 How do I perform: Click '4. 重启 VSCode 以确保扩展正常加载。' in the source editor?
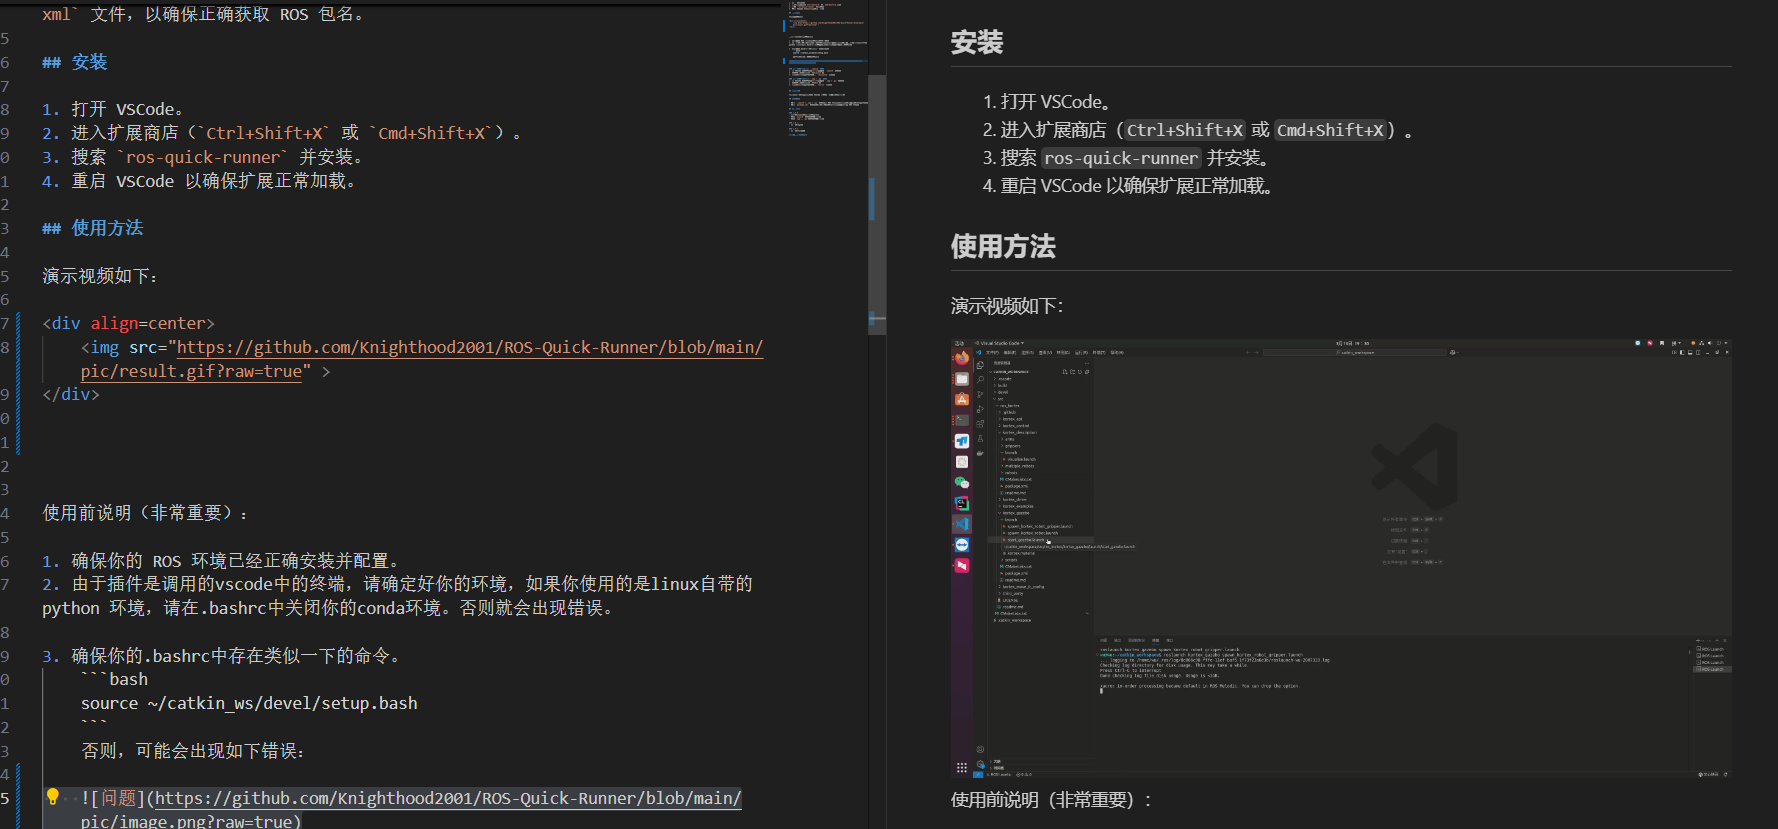tap(199, 181)
